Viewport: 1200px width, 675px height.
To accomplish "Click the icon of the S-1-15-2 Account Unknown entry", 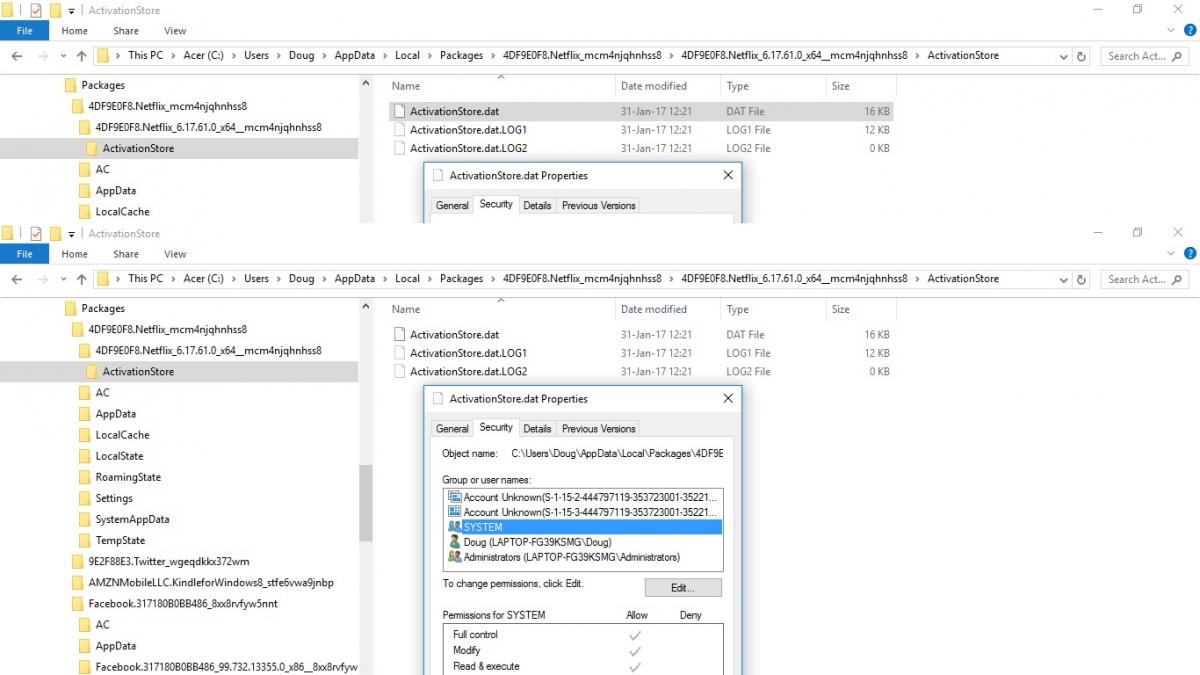I will pos(455,497).
